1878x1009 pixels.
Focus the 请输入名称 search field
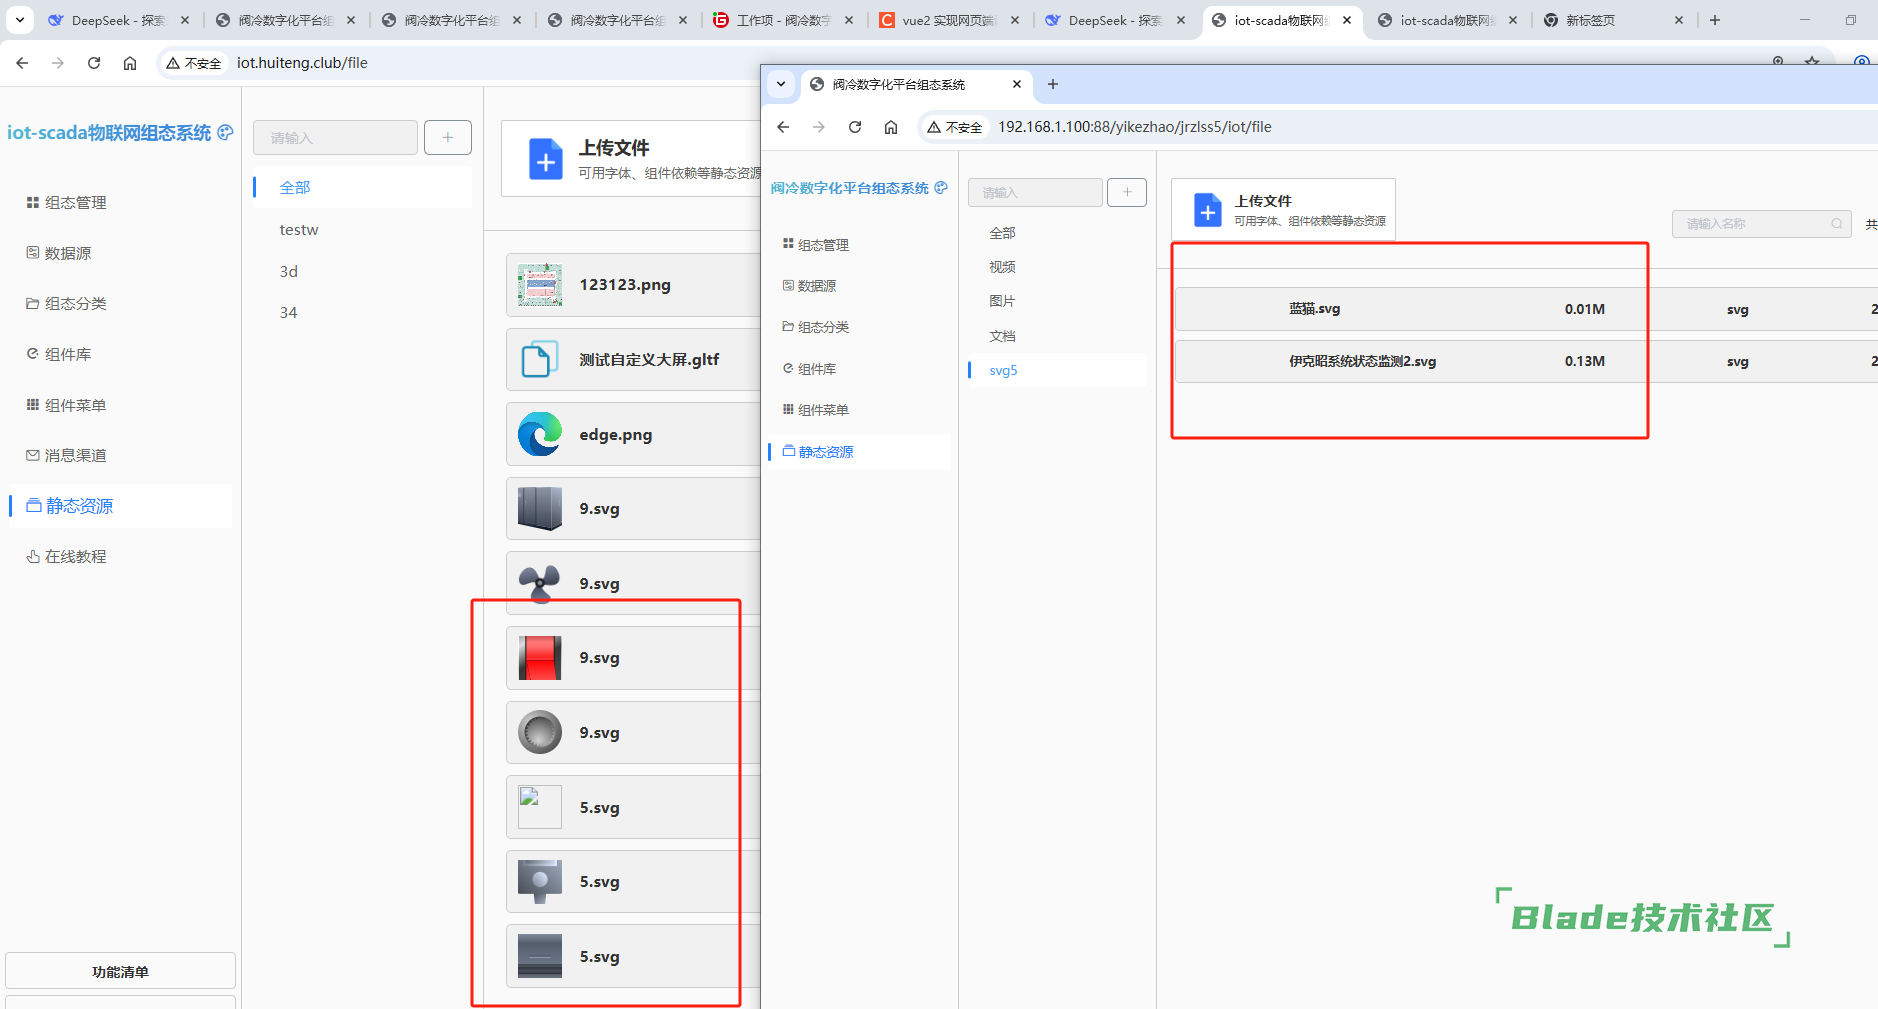(1762, 224)
